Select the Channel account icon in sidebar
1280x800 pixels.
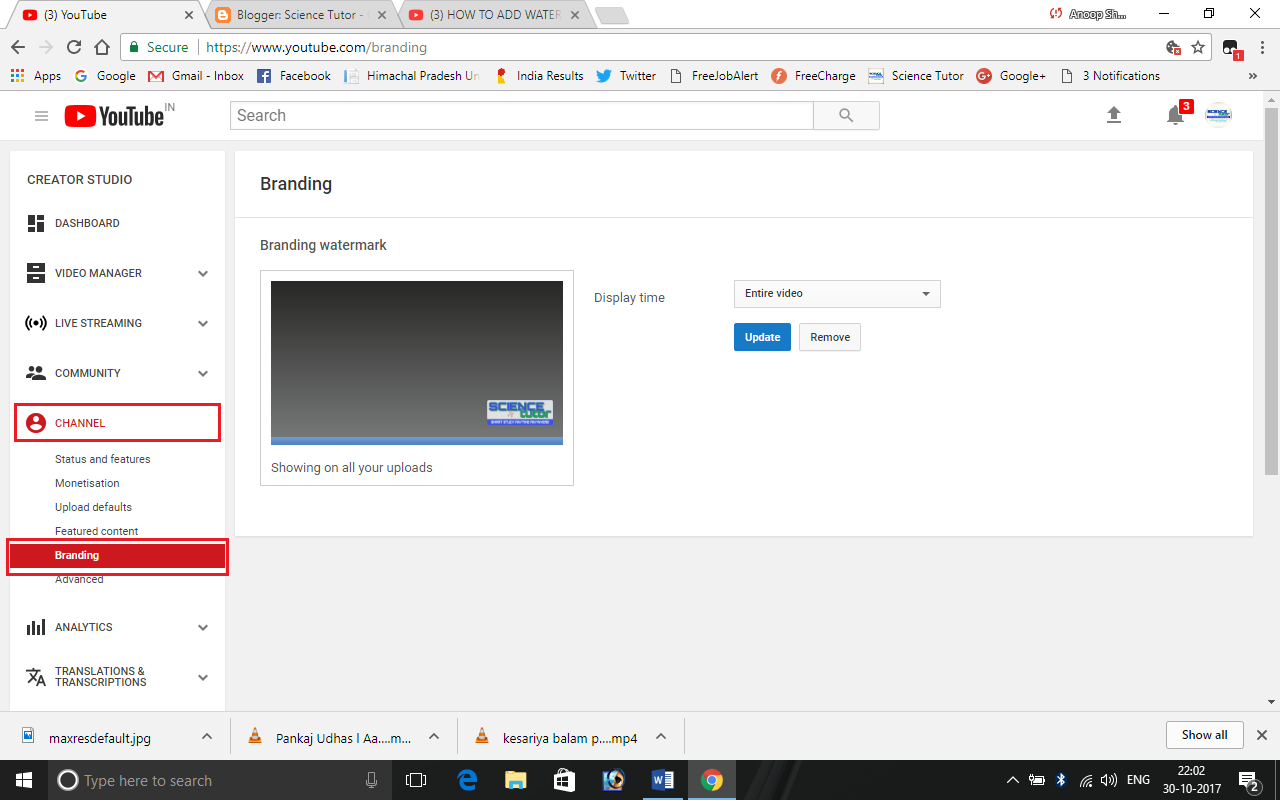[x=36, y=422]
